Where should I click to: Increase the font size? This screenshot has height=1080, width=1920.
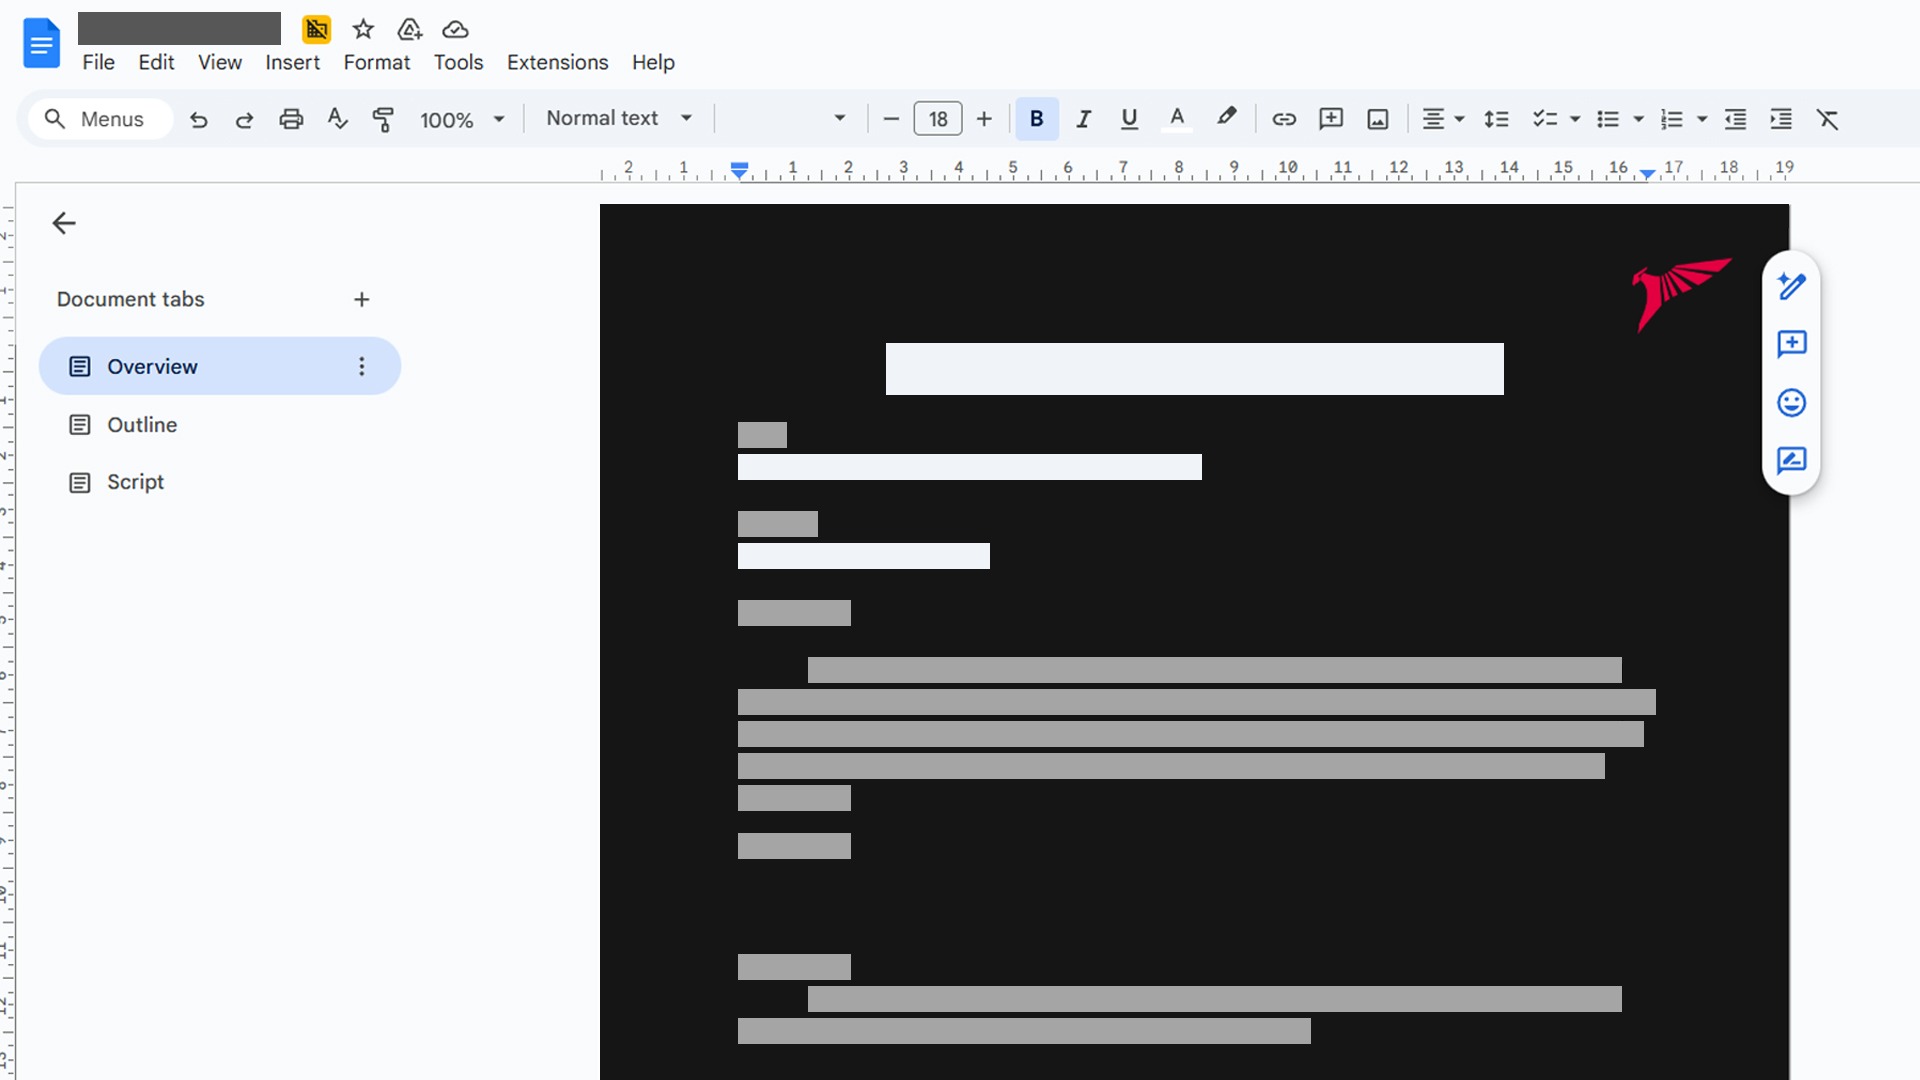pos(984,119)
